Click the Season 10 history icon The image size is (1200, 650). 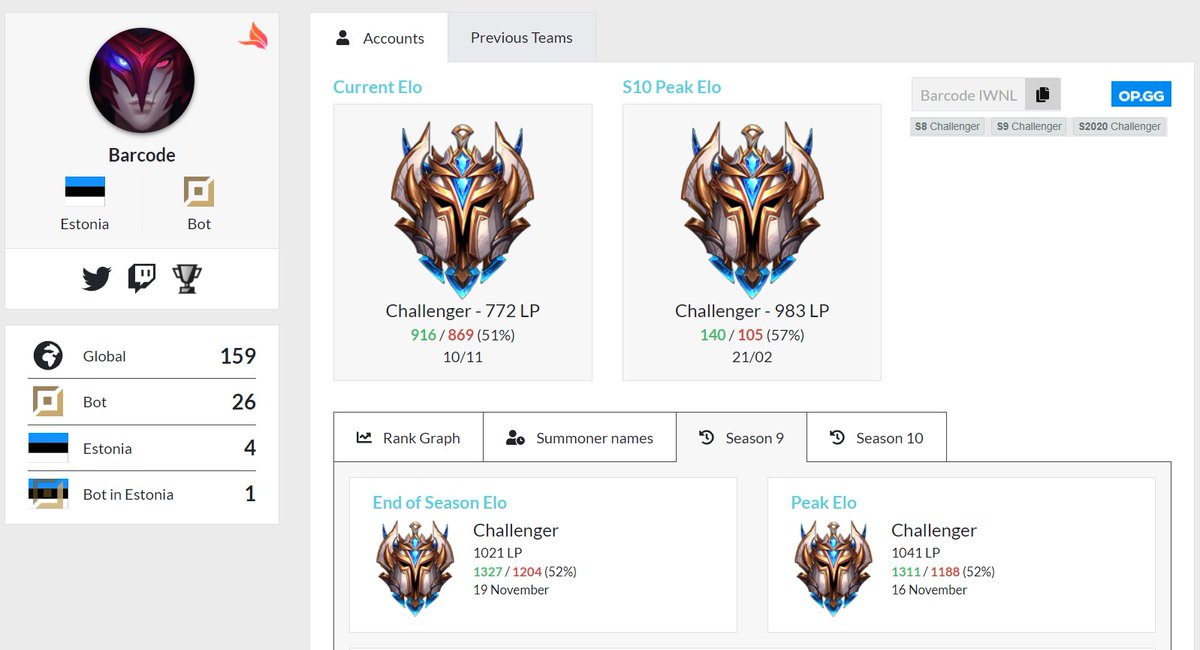(x=837, y=438)
